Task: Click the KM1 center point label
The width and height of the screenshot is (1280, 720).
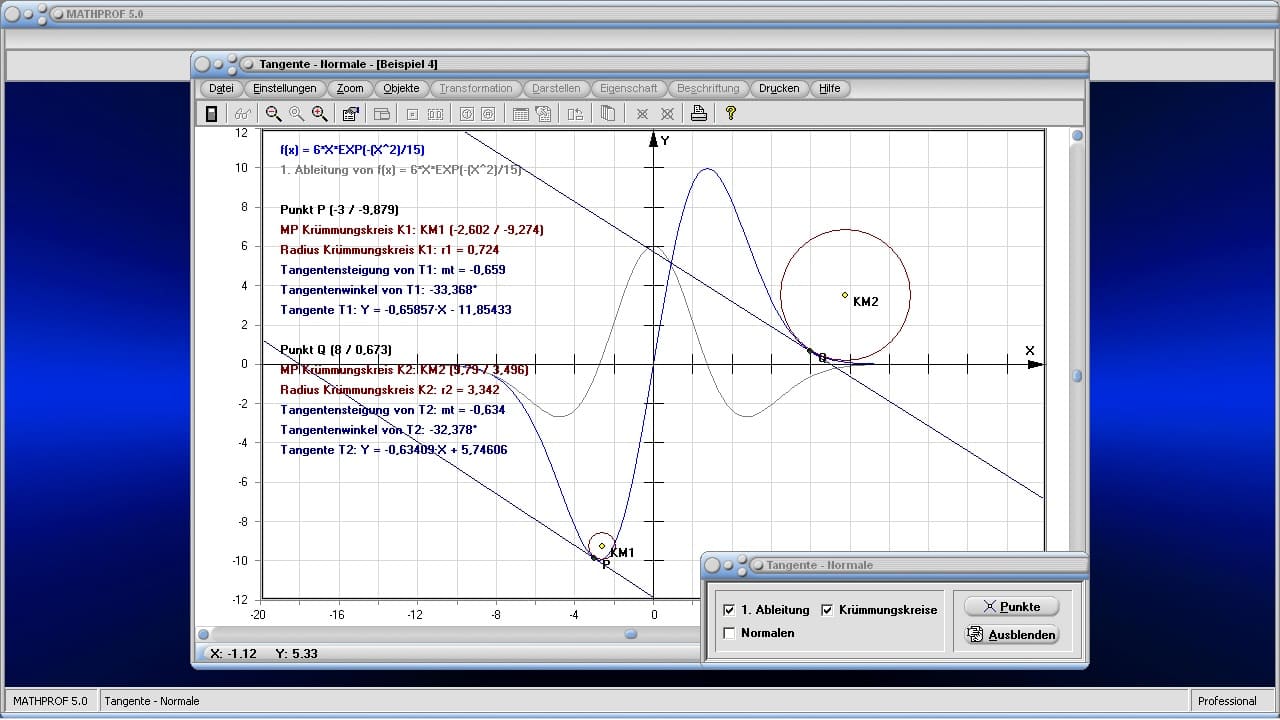Action: point(622,553)
